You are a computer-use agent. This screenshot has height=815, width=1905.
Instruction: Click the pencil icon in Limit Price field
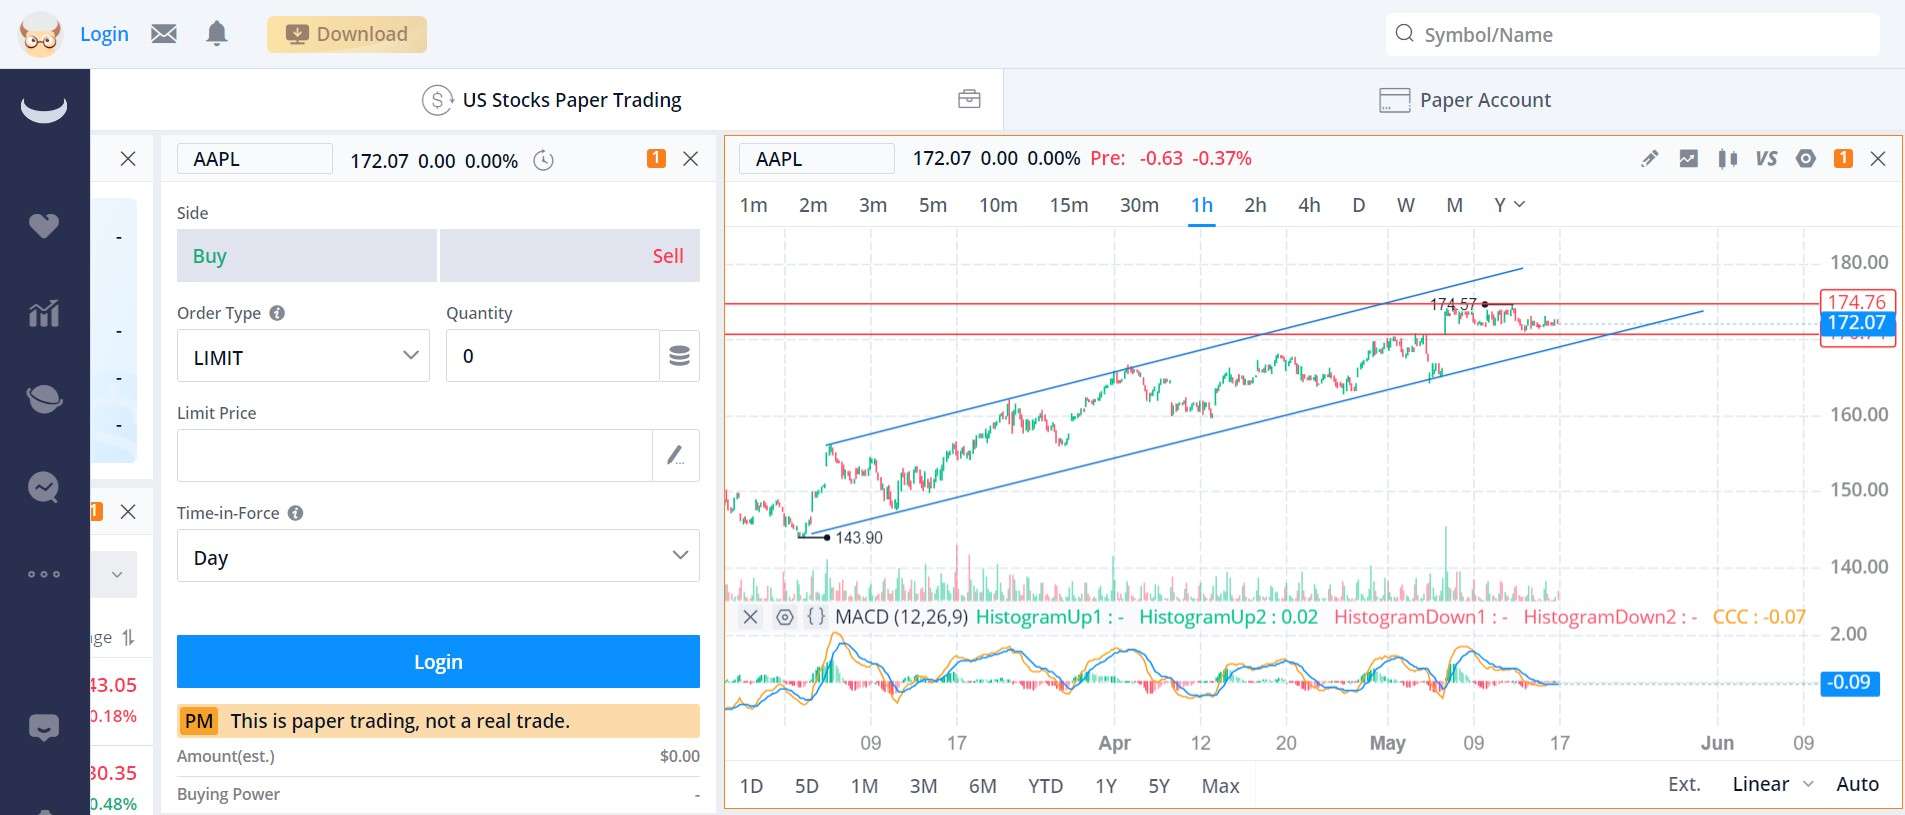[x=675, y=456]
